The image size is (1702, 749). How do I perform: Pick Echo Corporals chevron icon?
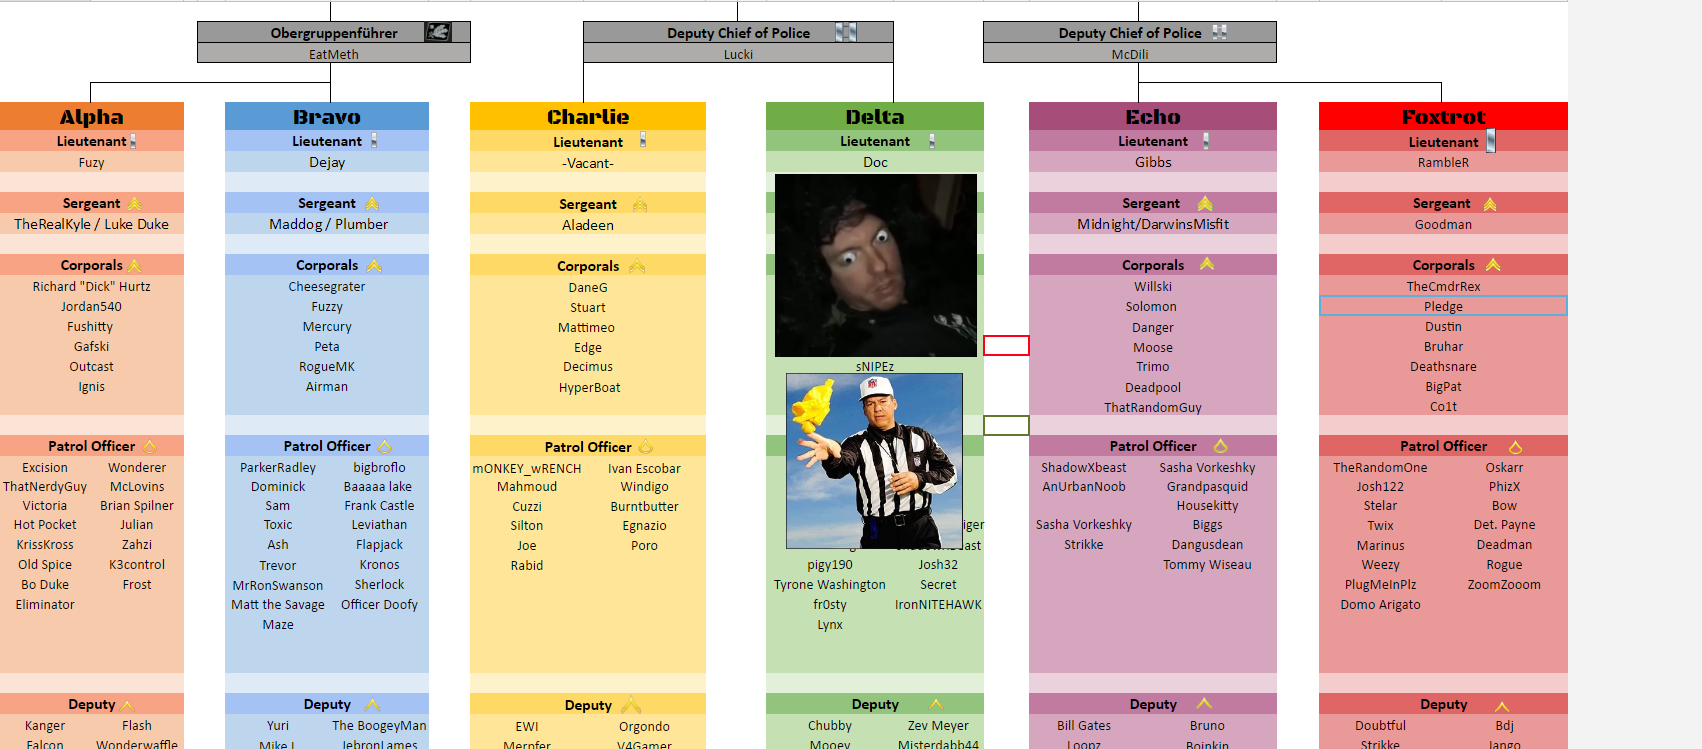1207,264
